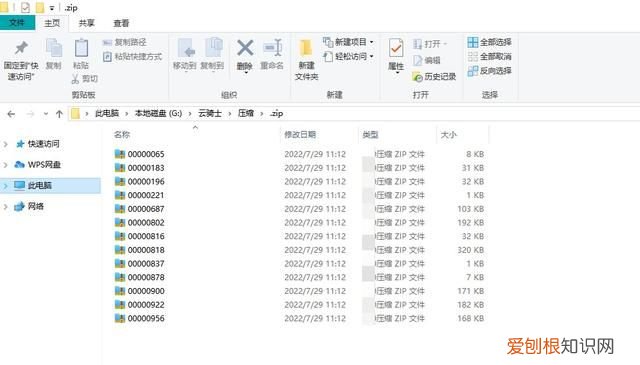The width and height of the screenshot is (640, 365).
Task: Click the Open button in ribbon
Action: point(430,44)
